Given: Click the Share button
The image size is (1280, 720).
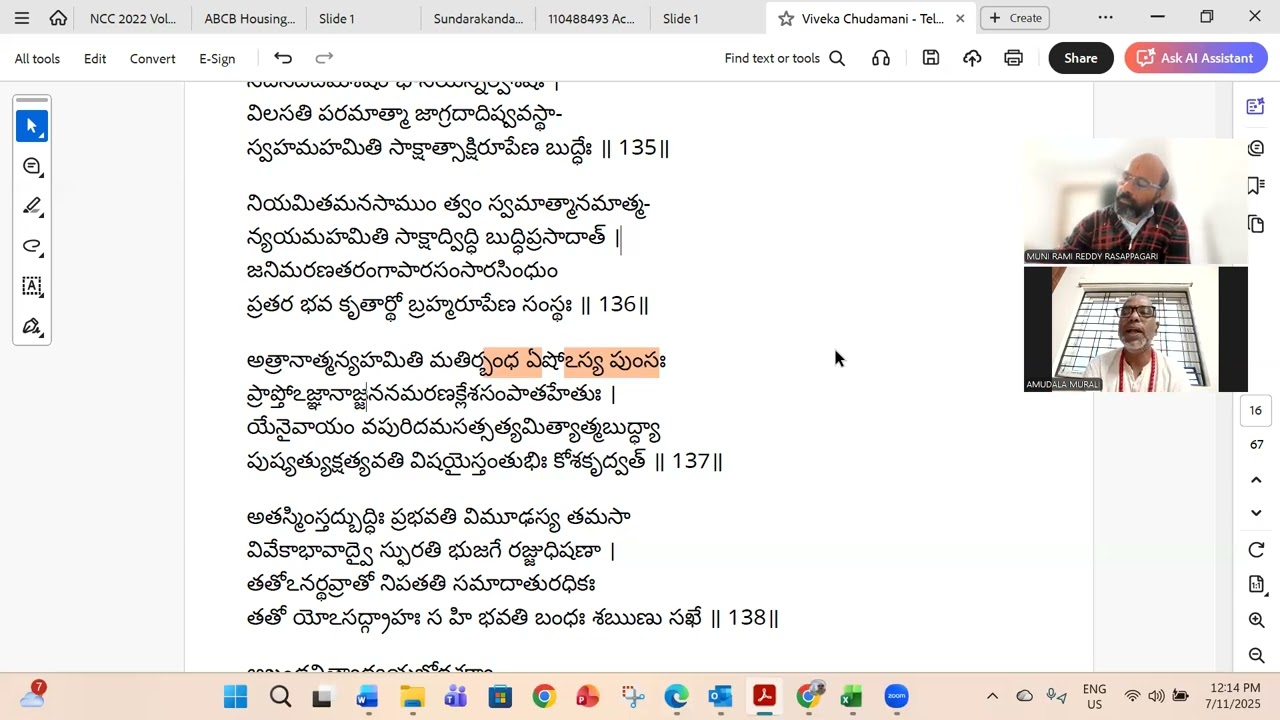Looking at the screenshot, I should (x=1081, y=58).
